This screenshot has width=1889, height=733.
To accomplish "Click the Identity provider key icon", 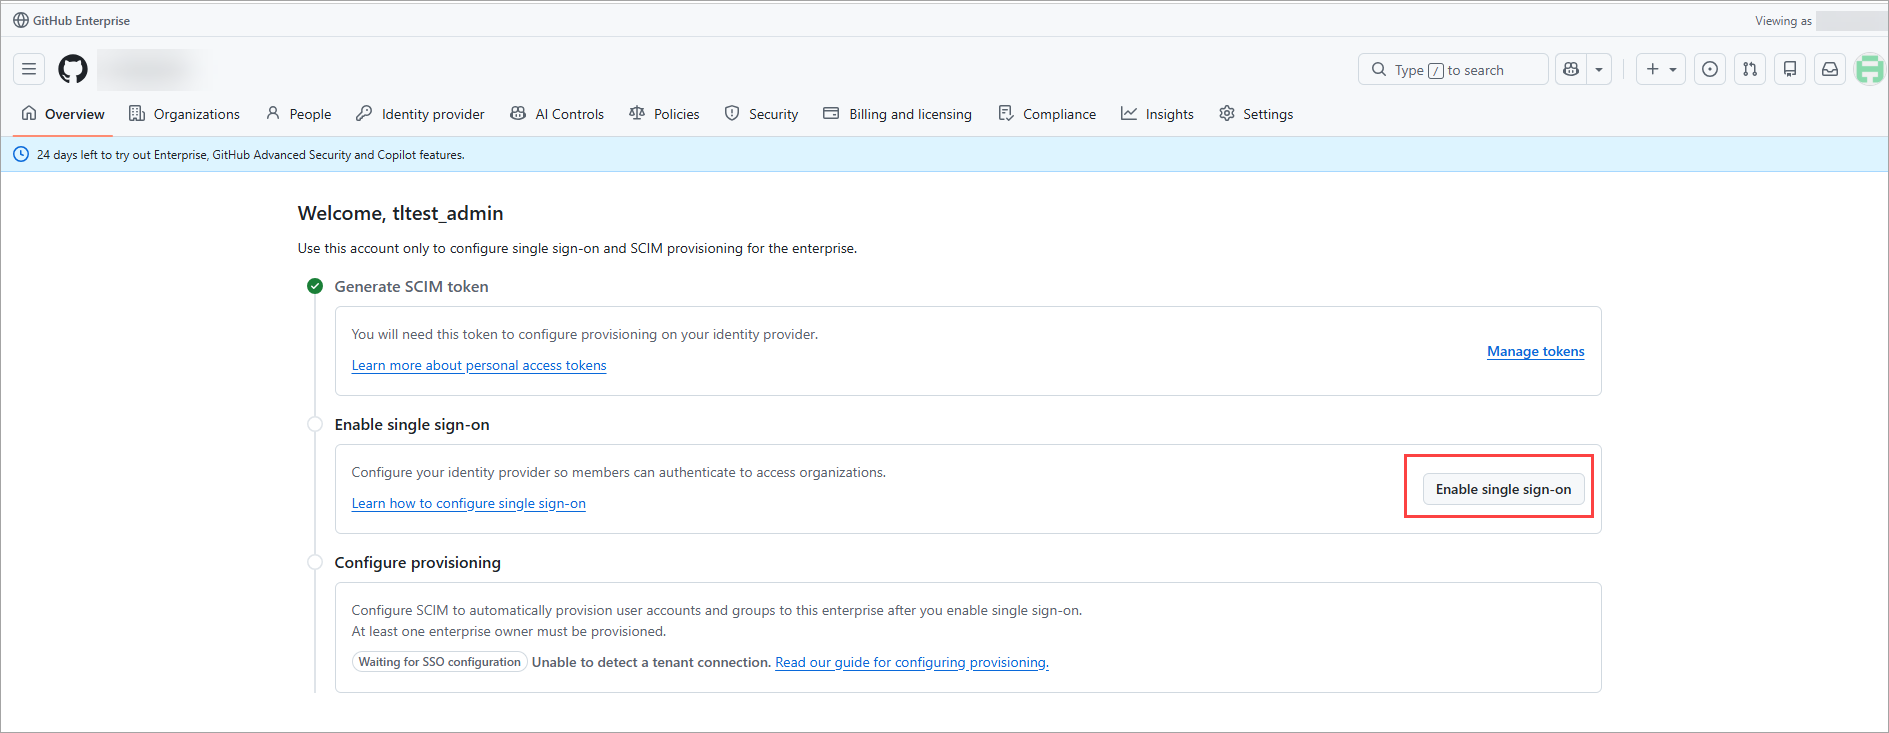I will (x=364, y=113).
